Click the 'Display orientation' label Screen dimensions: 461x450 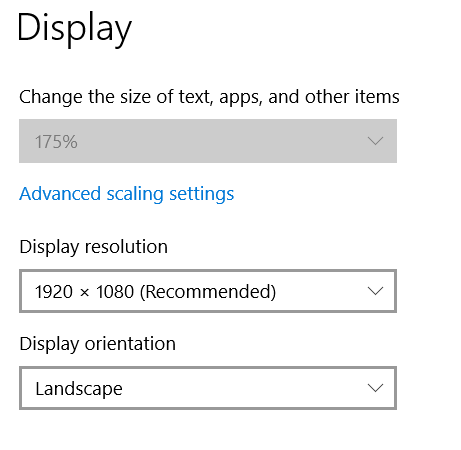(98, 344)
